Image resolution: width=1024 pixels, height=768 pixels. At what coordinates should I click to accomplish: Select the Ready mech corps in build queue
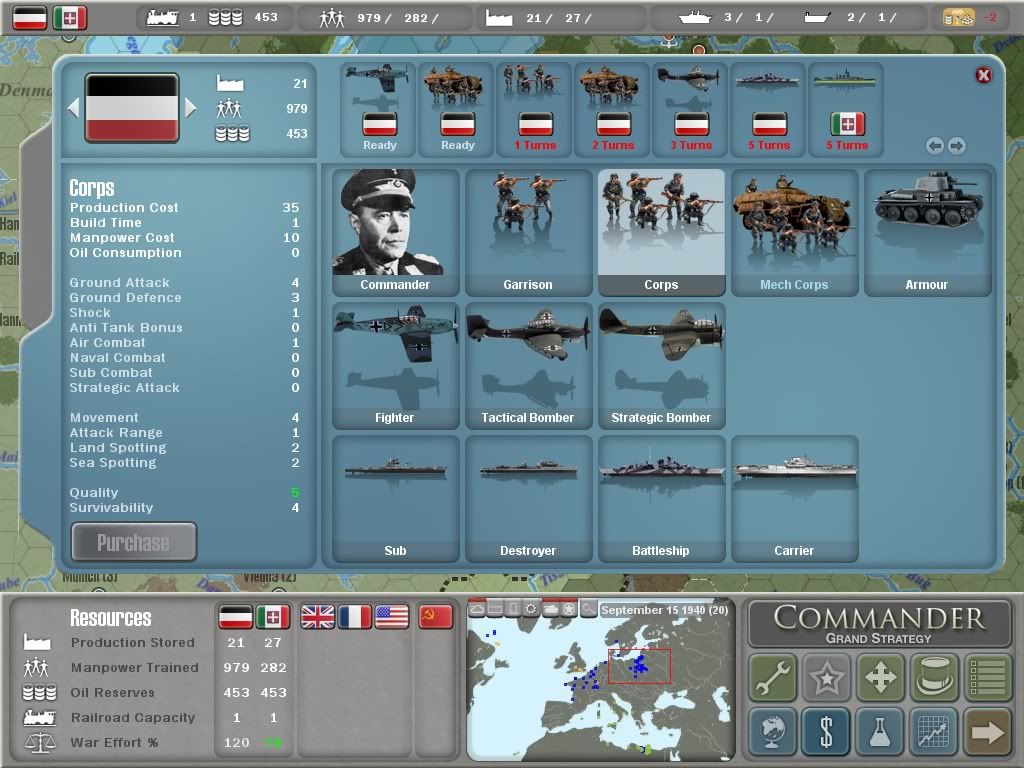click(x=456, y=109)
